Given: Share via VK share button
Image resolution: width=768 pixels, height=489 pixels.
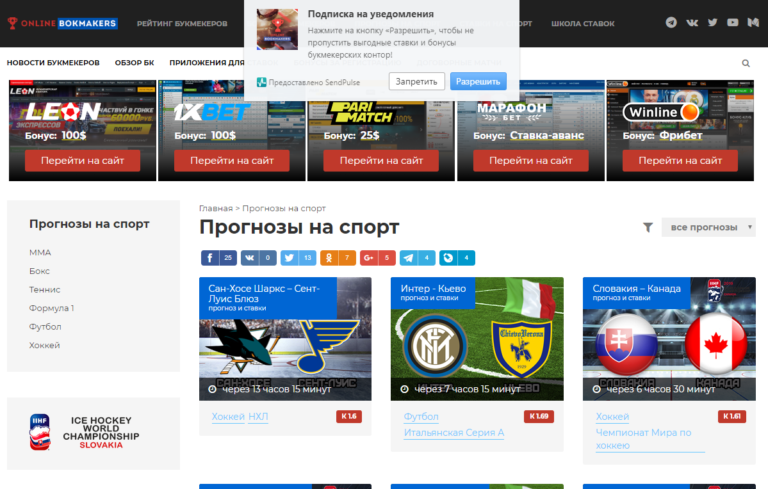Looking at the screenshot, I should [x=259, y=258].
